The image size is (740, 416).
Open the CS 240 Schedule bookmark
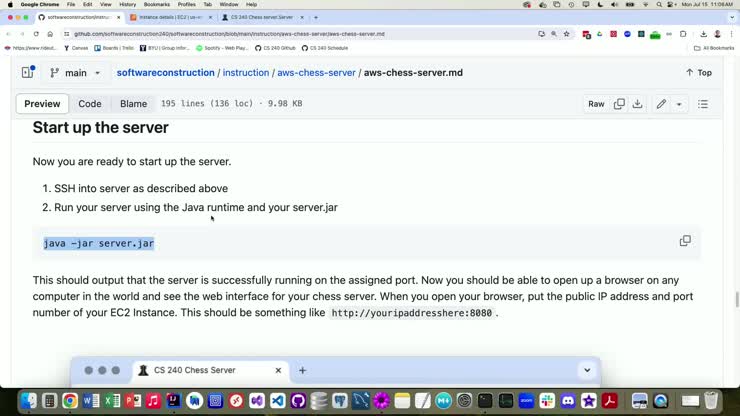click(x=325, y=48)
